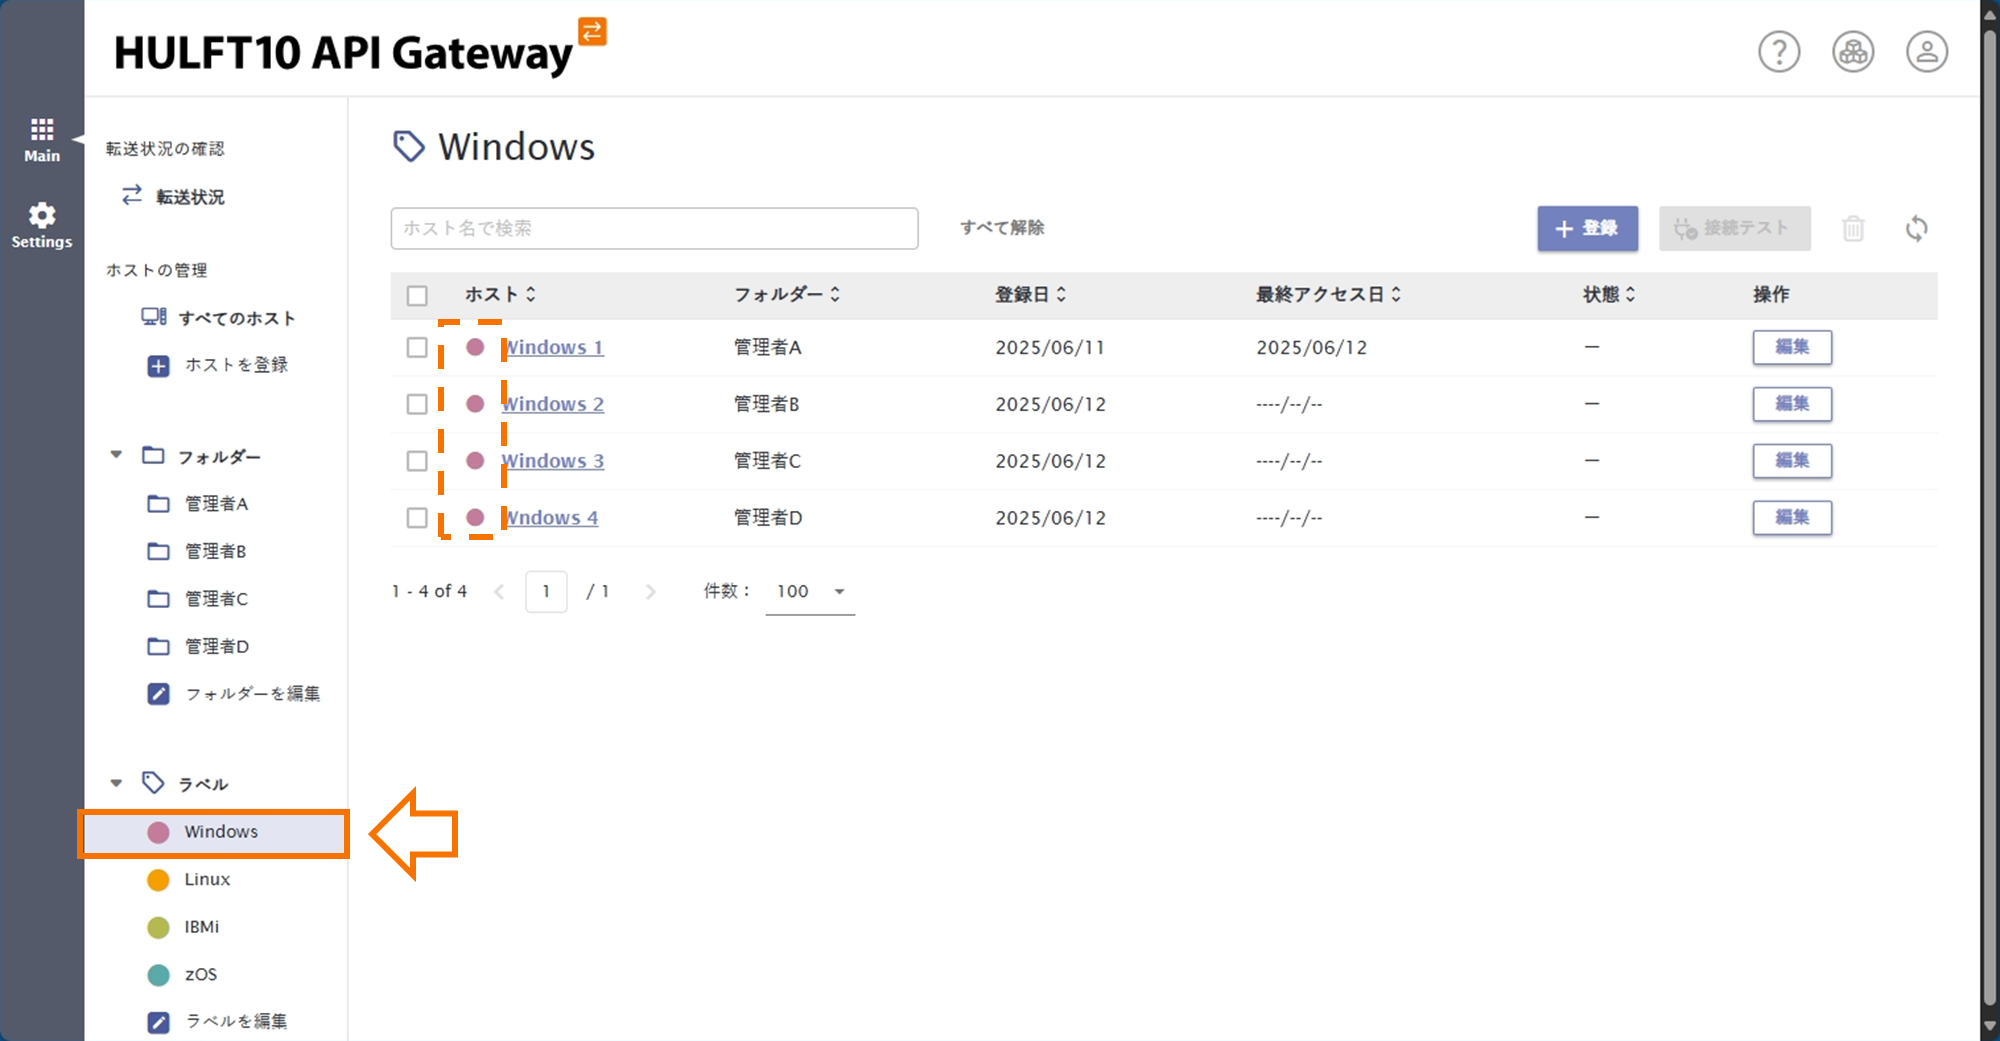Click the transfer arrows icon beside 転送状況
The height and width of the screenshot is (1041, 2000).
pyautogui.click(x=132, y=196)
